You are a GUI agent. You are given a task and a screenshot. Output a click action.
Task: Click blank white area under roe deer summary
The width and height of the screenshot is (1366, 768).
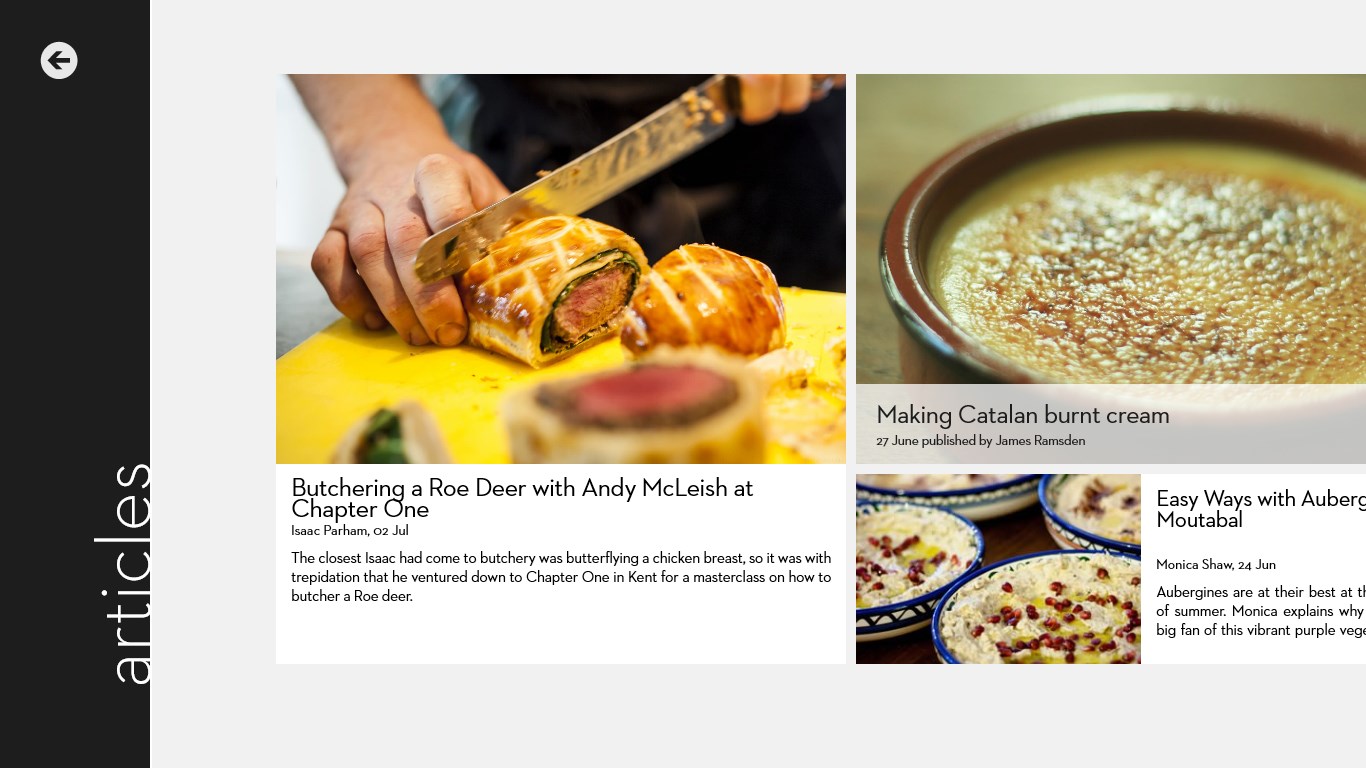(x=561, y=635)
